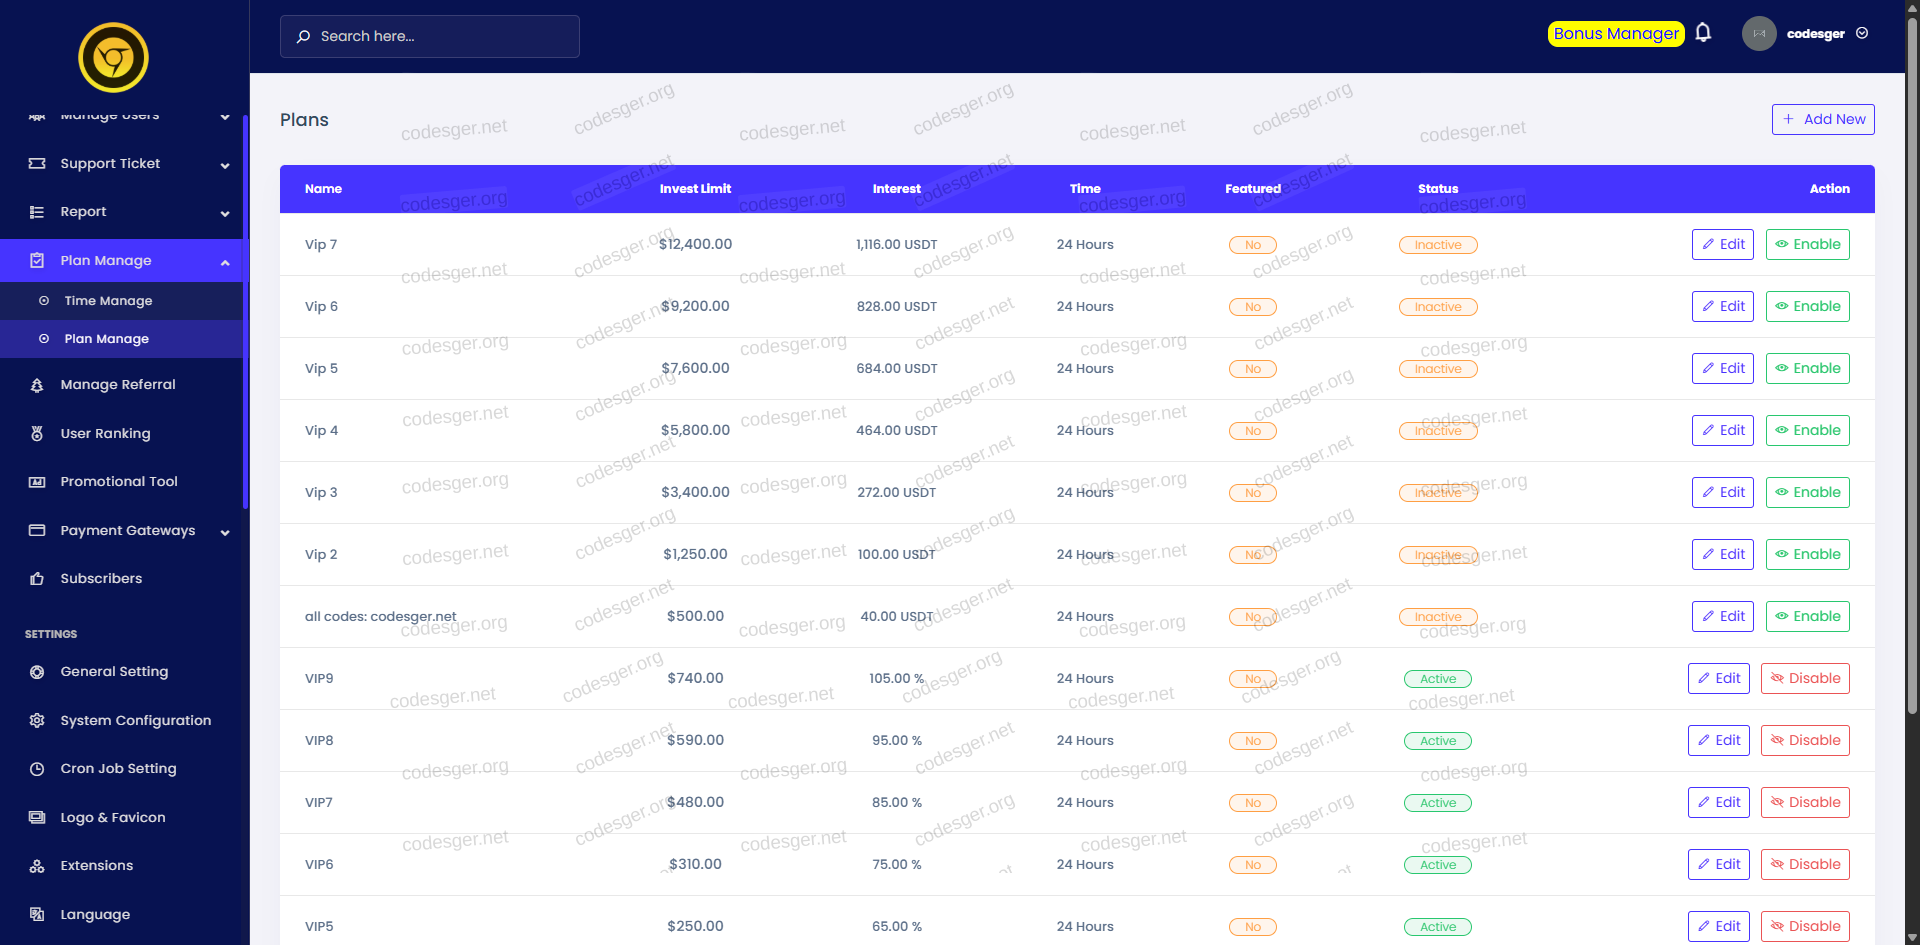Click the Extensions icon in sidebar
The height and width of the screenshot is (945, 1920).
point(37,866)
